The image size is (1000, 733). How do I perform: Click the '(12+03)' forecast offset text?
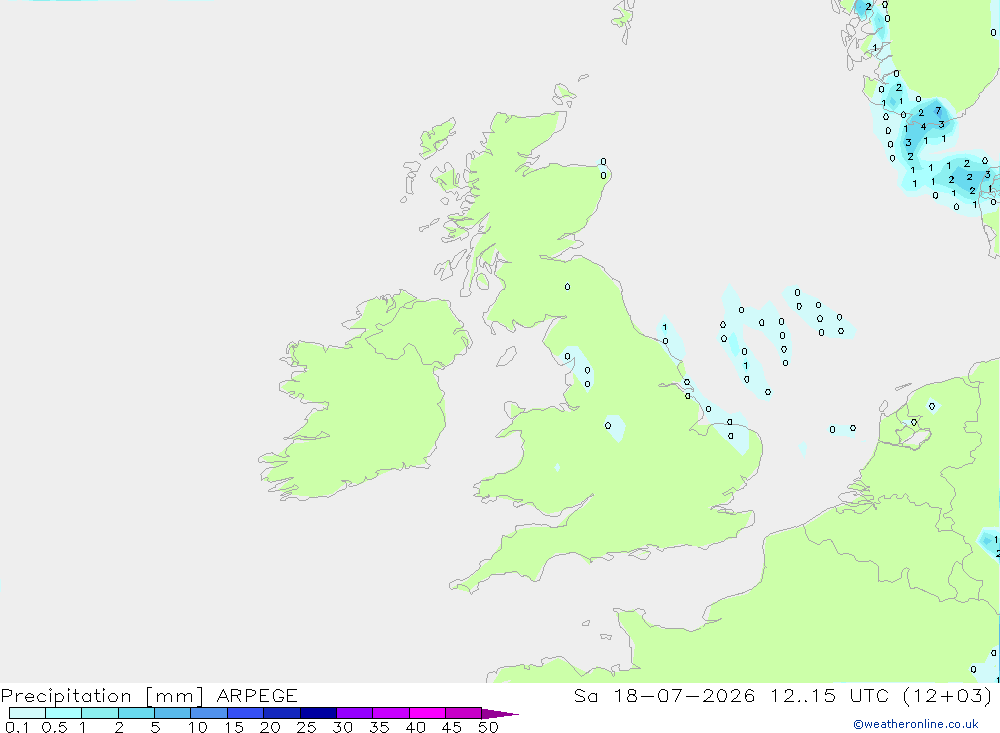click(x=948, y=695)
